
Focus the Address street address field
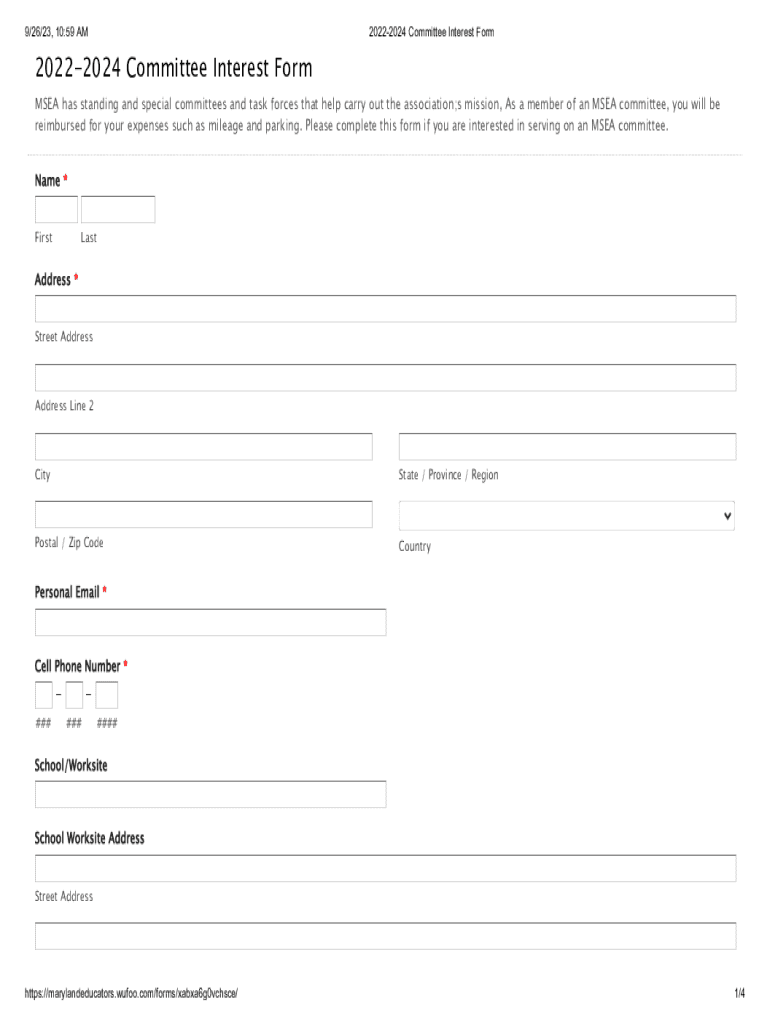coord(385,309)
